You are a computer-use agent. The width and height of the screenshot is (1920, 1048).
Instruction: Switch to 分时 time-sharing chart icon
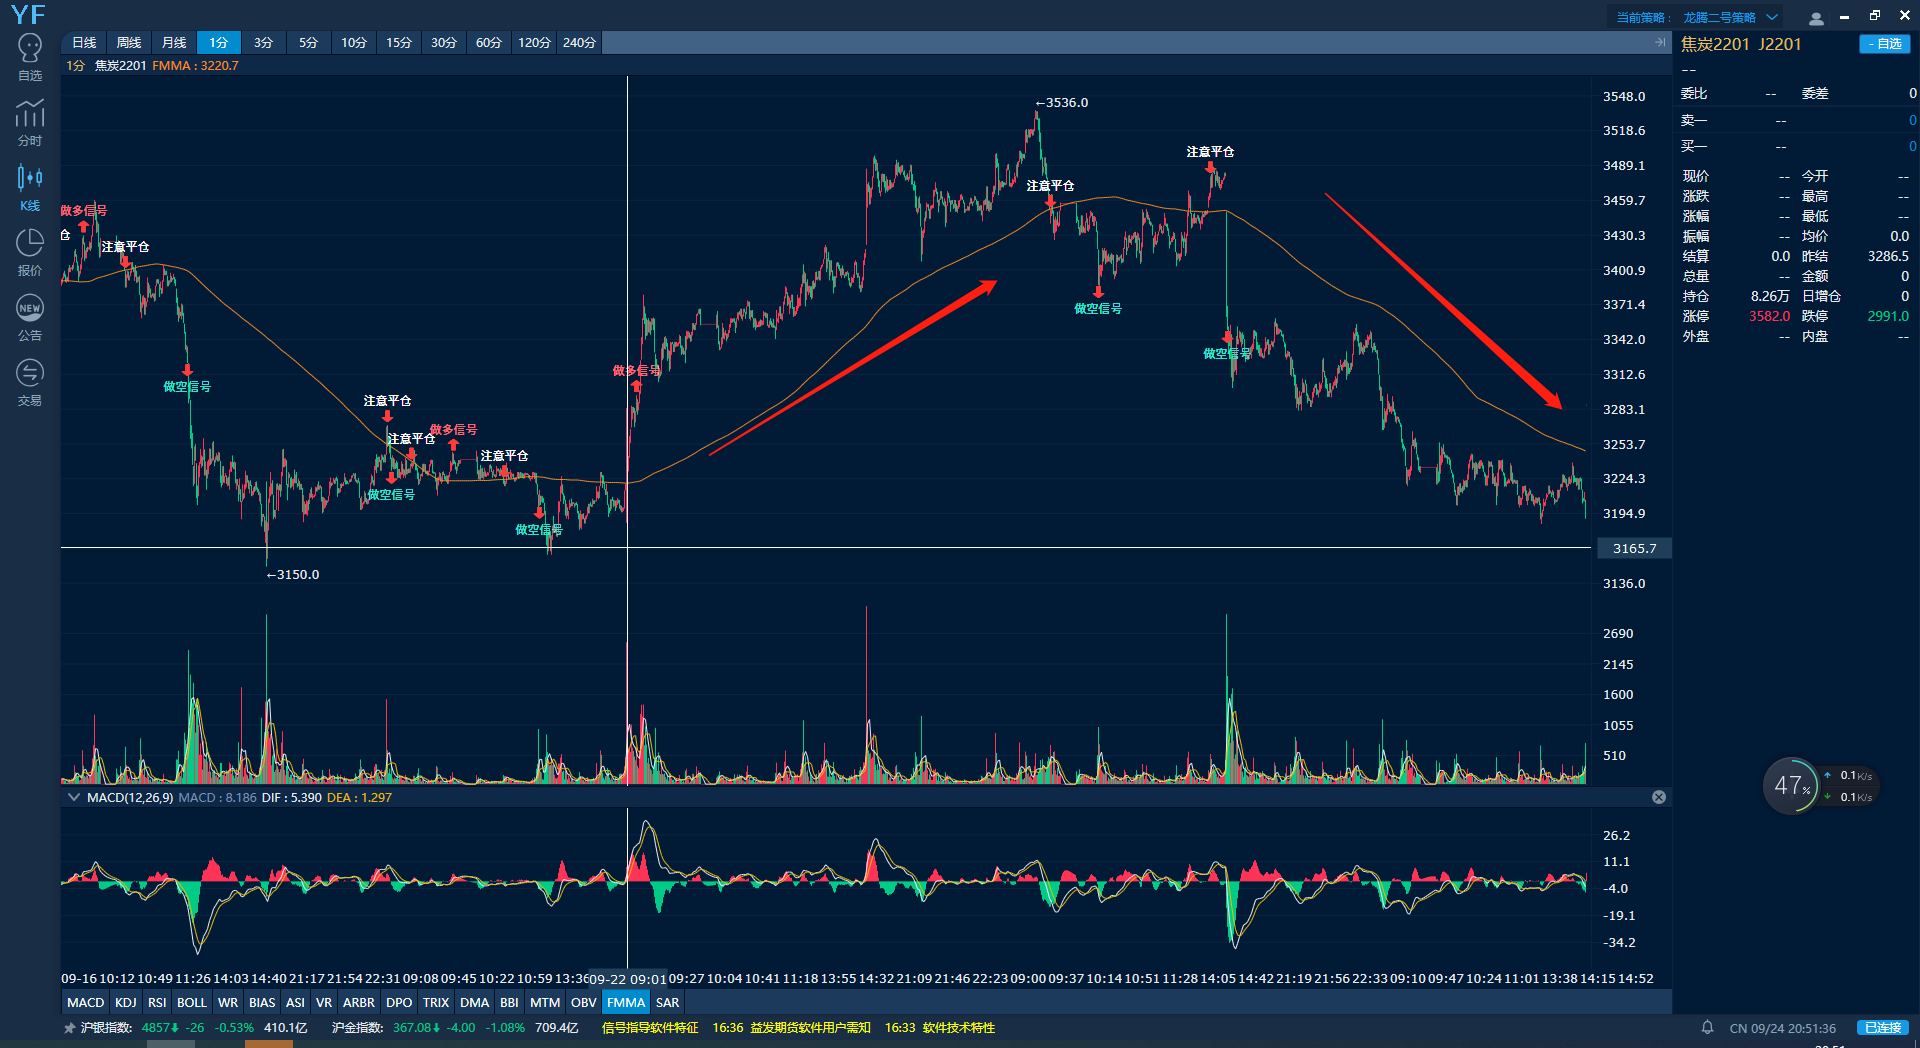pos(30,122)
